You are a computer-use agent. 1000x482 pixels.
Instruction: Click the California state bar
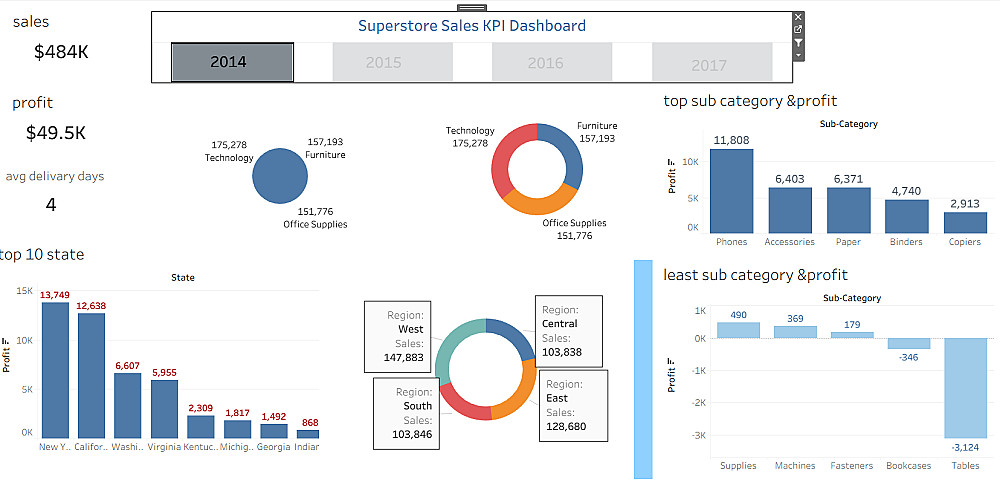(92, 376)
